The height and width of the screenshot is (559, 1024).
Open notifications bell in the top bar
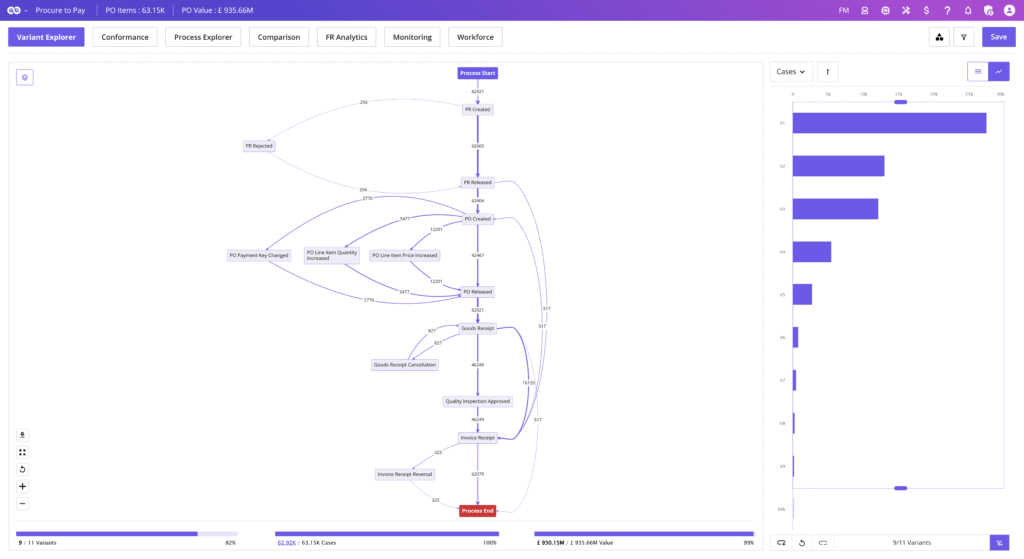point(968,10)
